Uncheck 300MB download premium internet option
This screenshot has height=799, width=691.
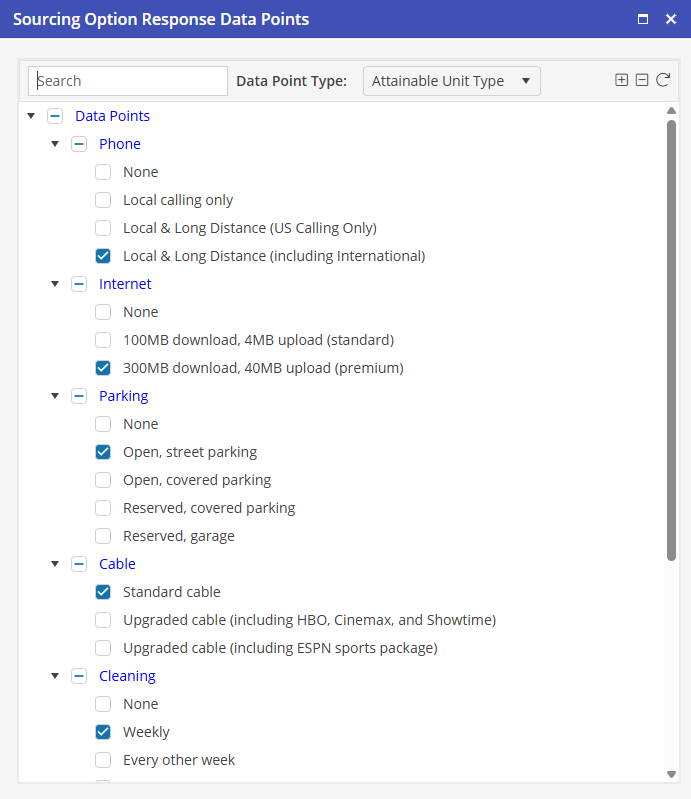tap(103, 368)
